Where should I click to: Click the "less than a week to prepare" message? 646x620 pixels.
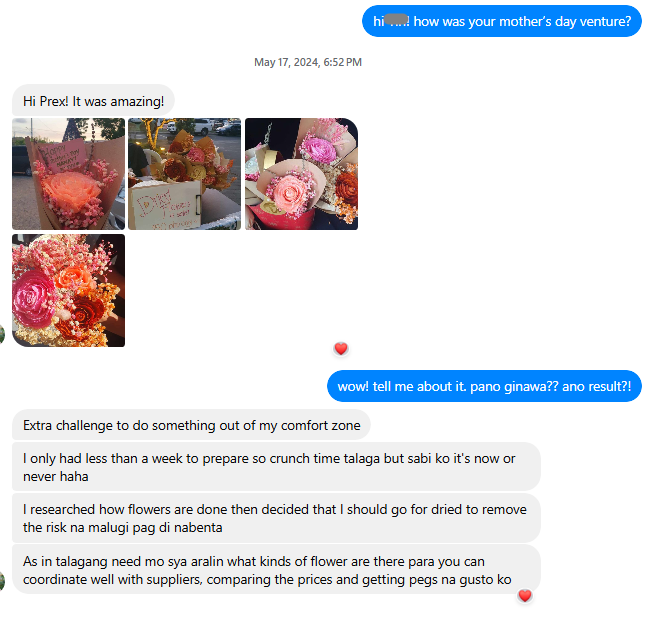pos(276,467)
